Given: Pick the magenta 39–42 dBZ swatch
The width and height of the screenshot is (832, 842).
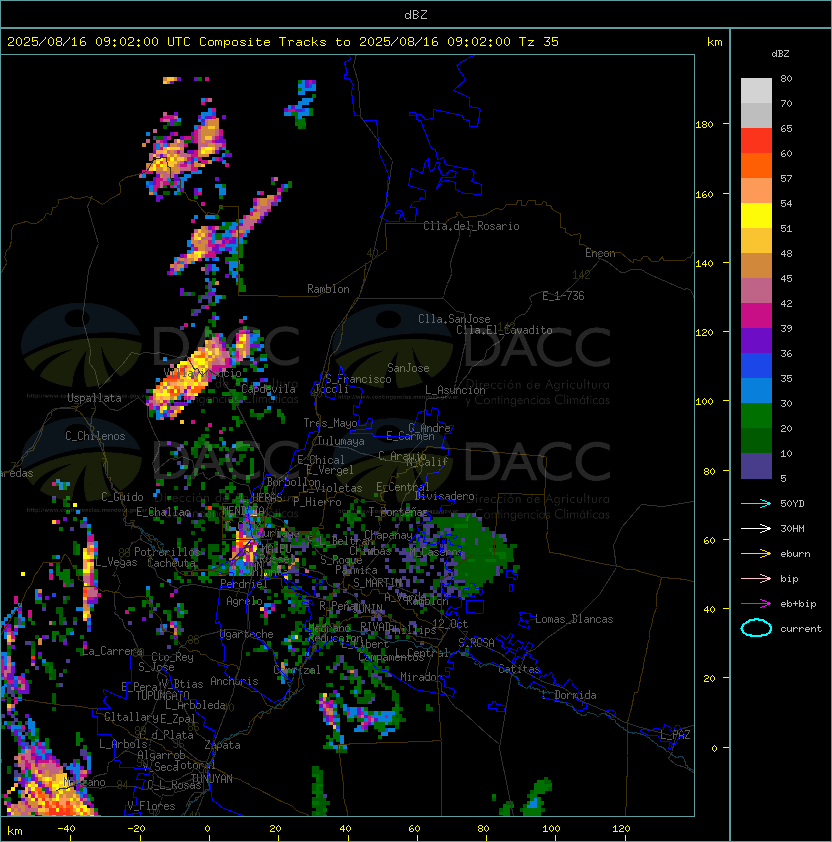Looking at the screenshot, I should tap(756, 316).
